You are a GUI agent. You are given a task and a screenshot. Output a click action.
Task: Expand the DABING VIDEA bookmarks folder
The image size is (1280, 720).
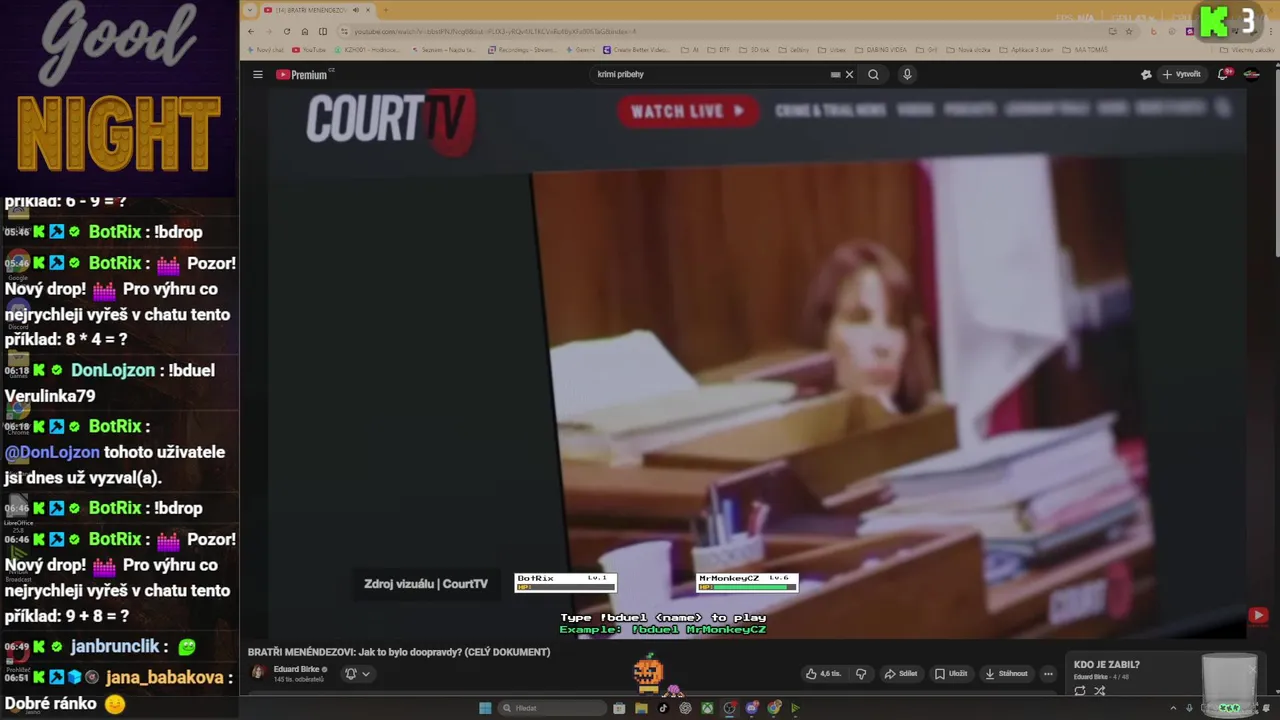(x=882, y=50)
